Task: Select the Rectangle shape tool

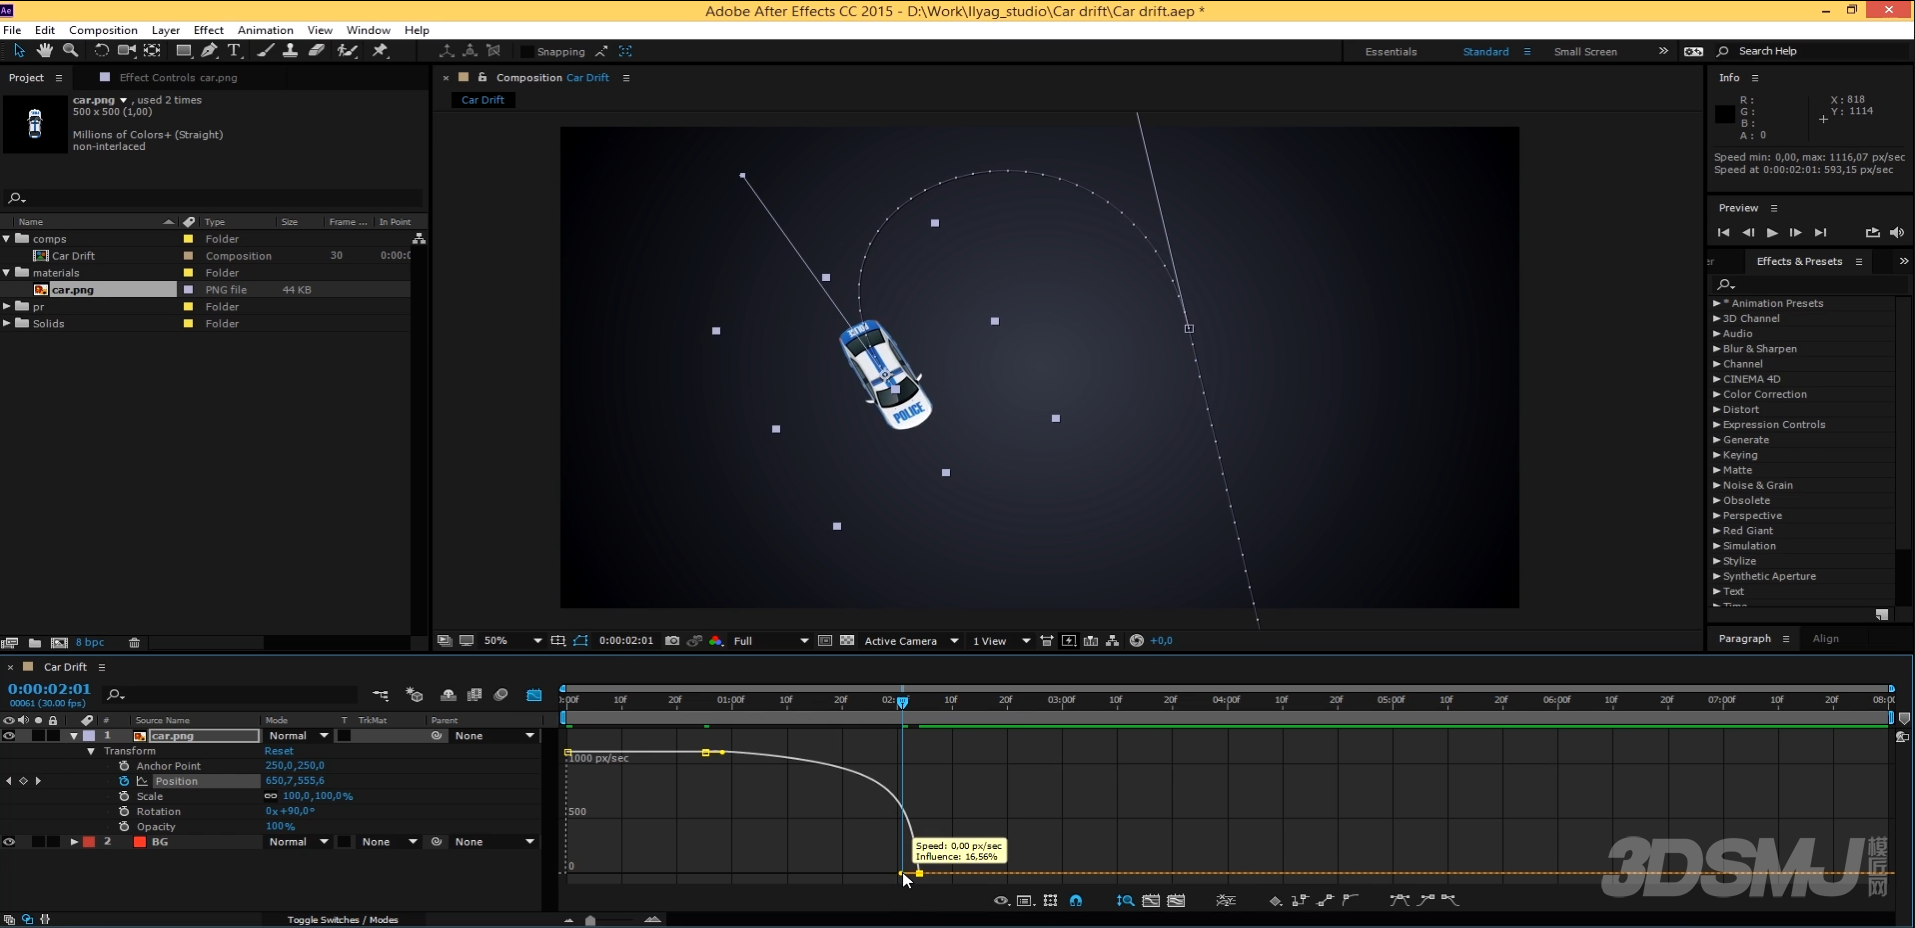Action: point(184,50)
